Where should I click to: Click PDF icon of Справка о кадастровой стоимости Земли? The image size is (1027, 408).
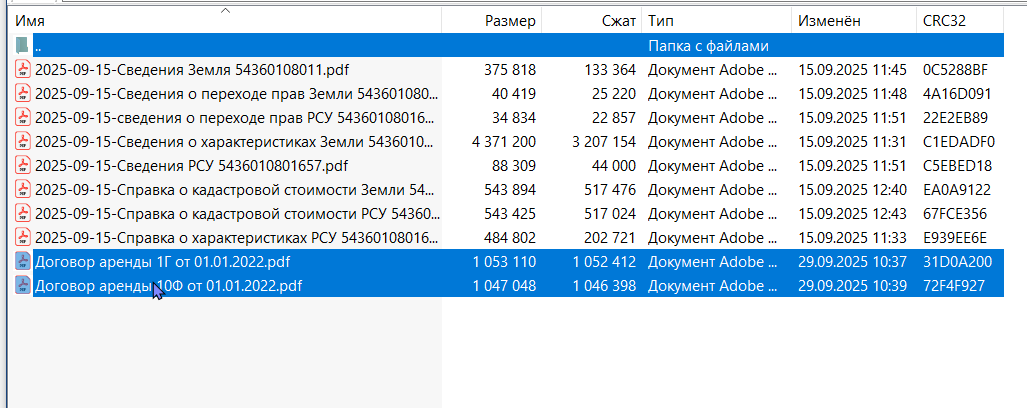24,190
